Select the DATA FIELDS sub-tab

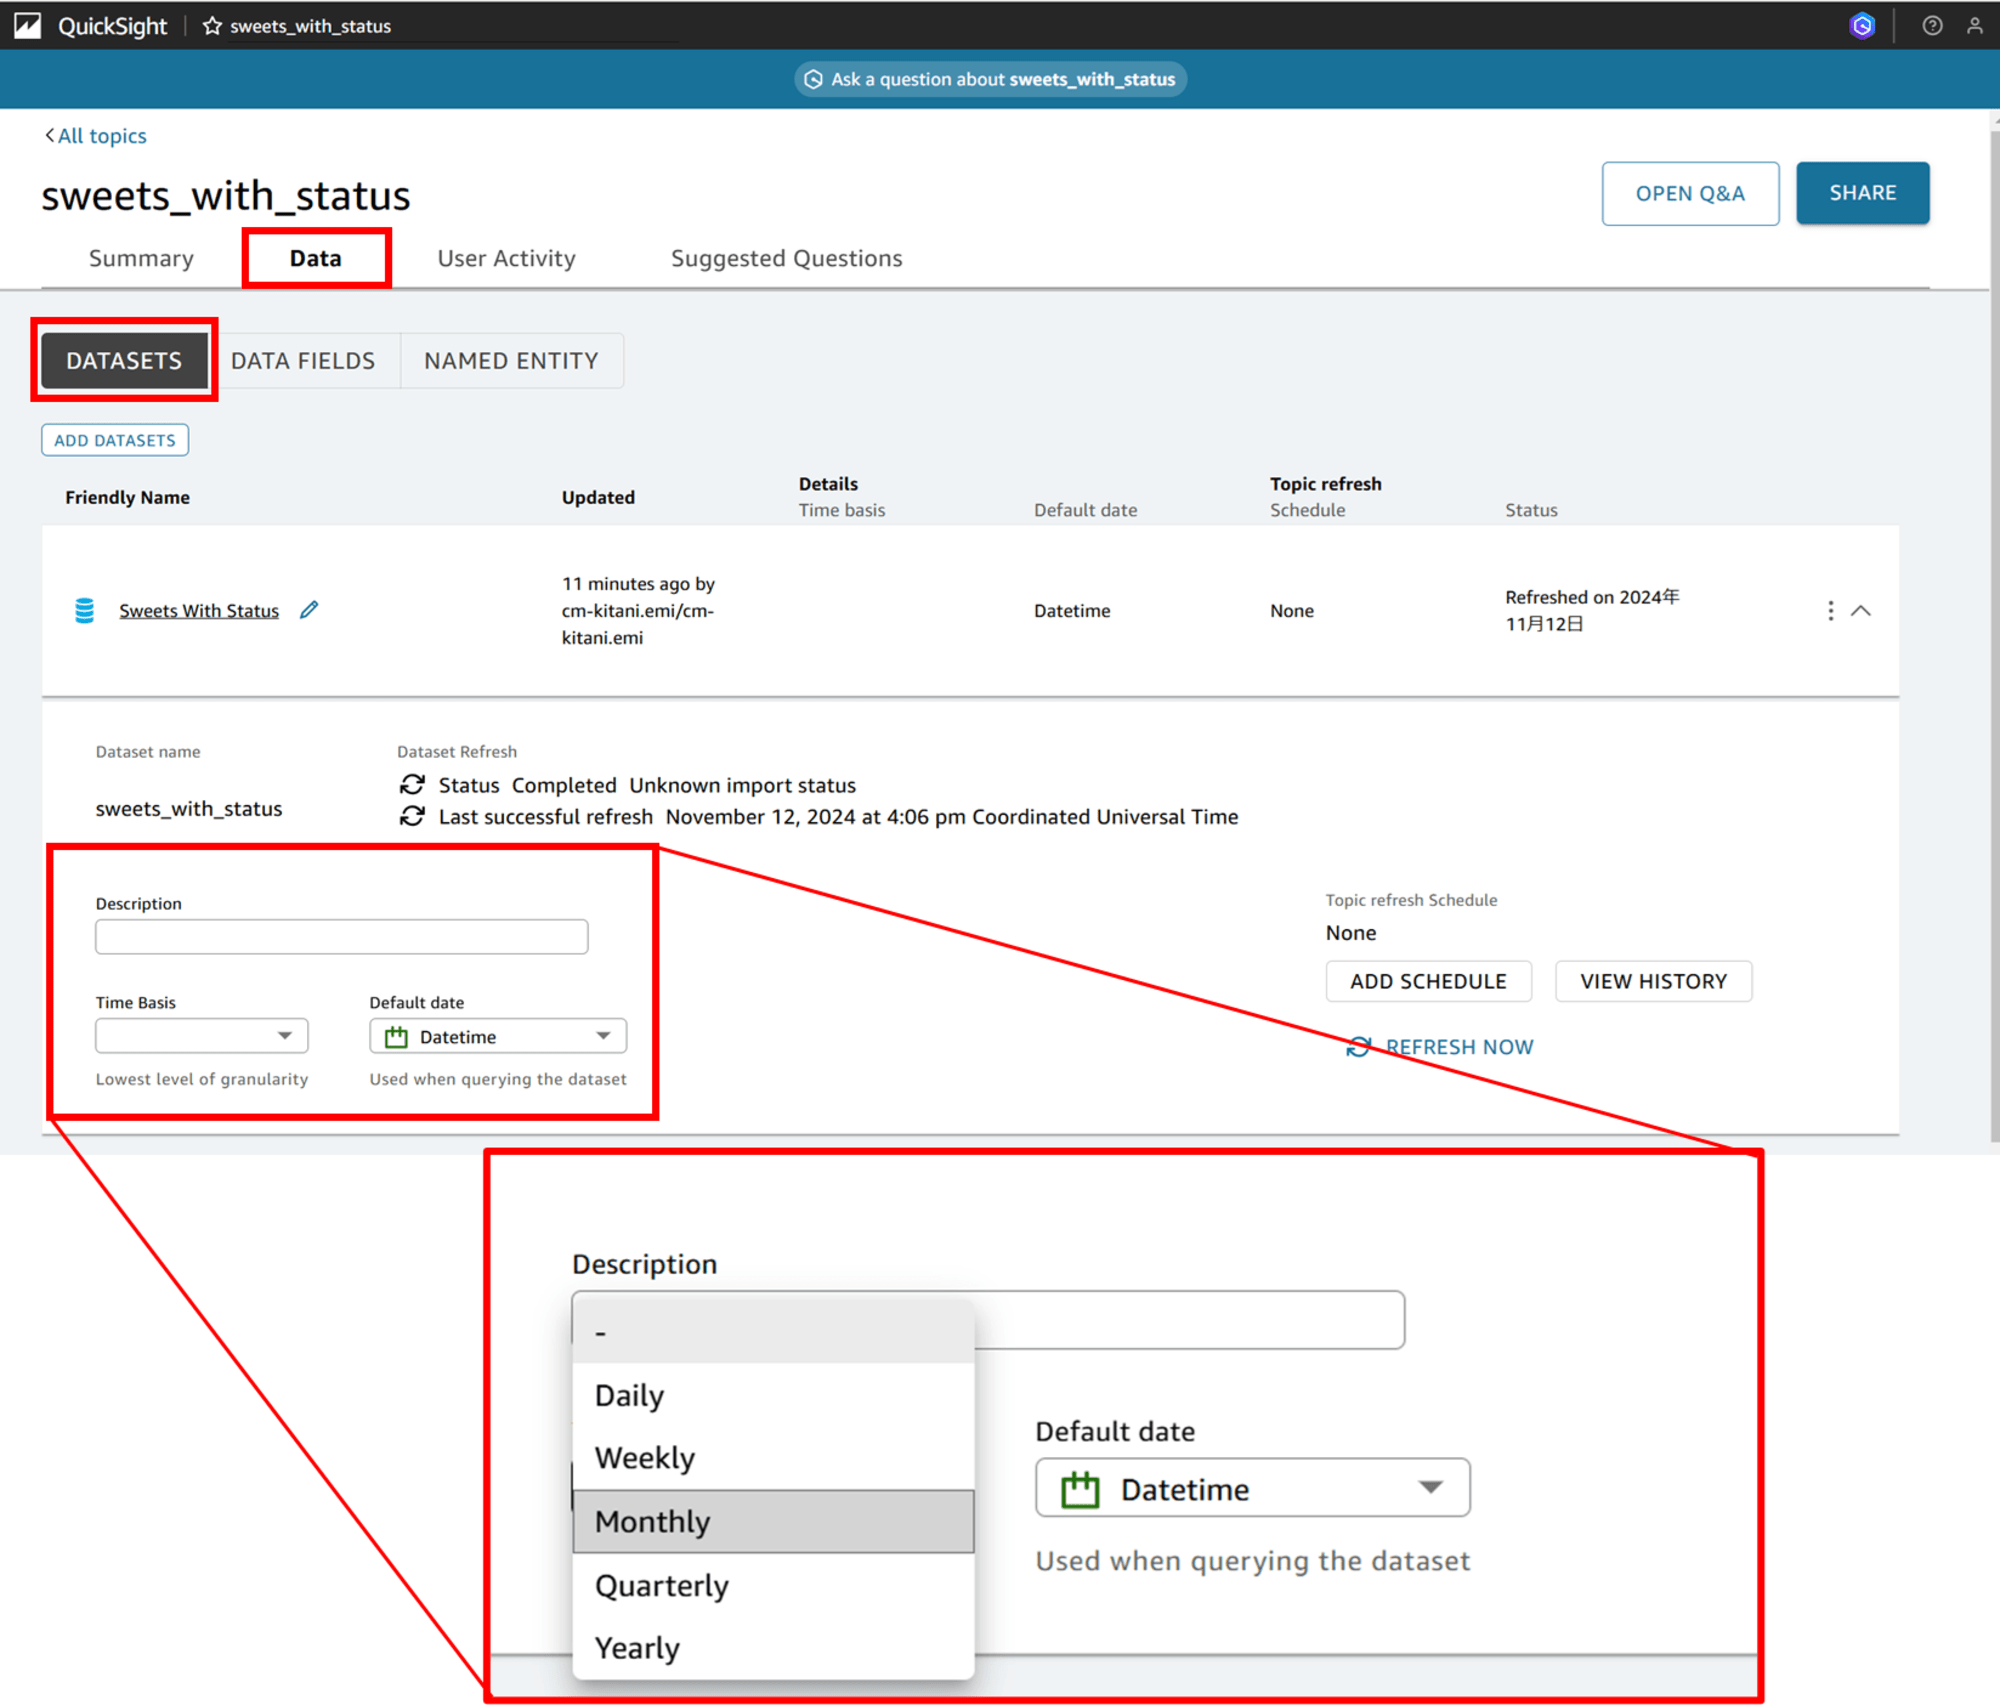303,360
